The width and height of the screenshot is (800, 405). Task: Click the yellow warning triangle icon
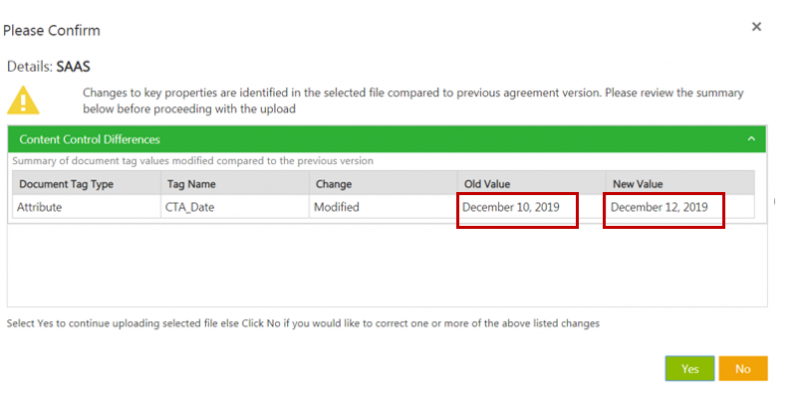(x=24, y=100)
